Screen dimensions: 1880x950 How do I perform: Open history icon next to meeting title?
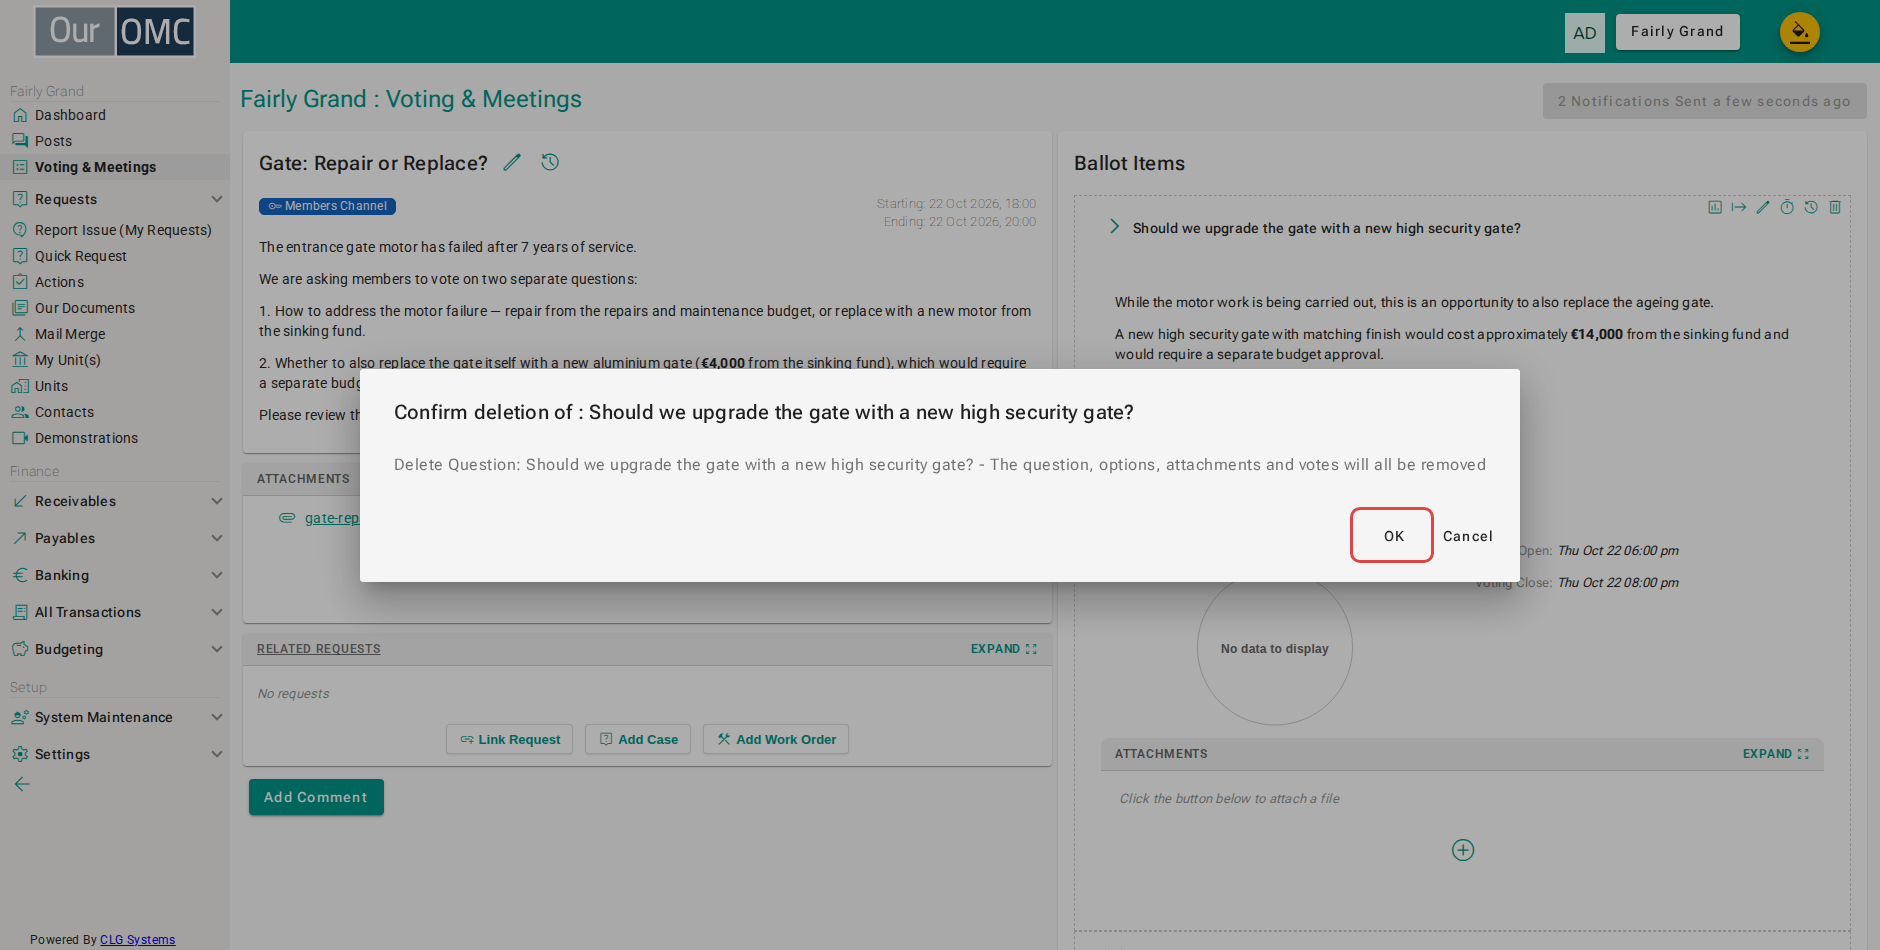550,162
